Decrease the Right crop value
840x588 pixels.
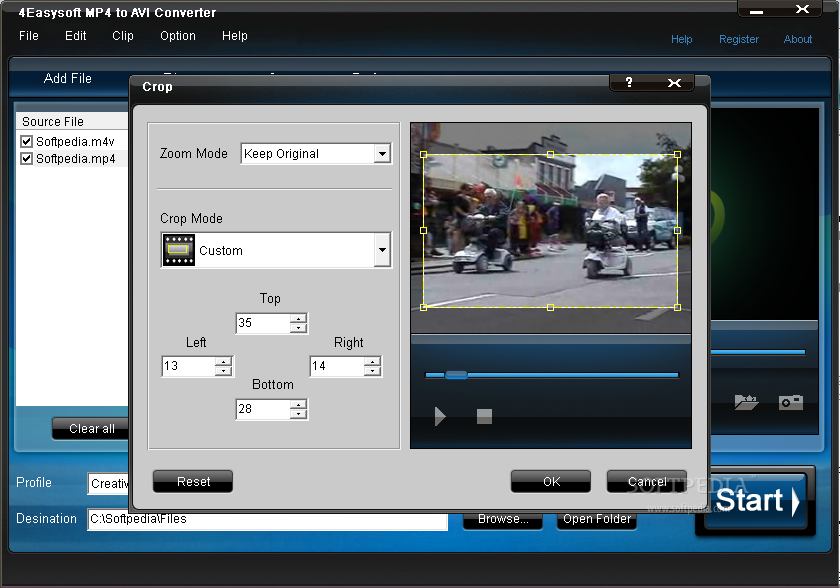coord(372,371)
